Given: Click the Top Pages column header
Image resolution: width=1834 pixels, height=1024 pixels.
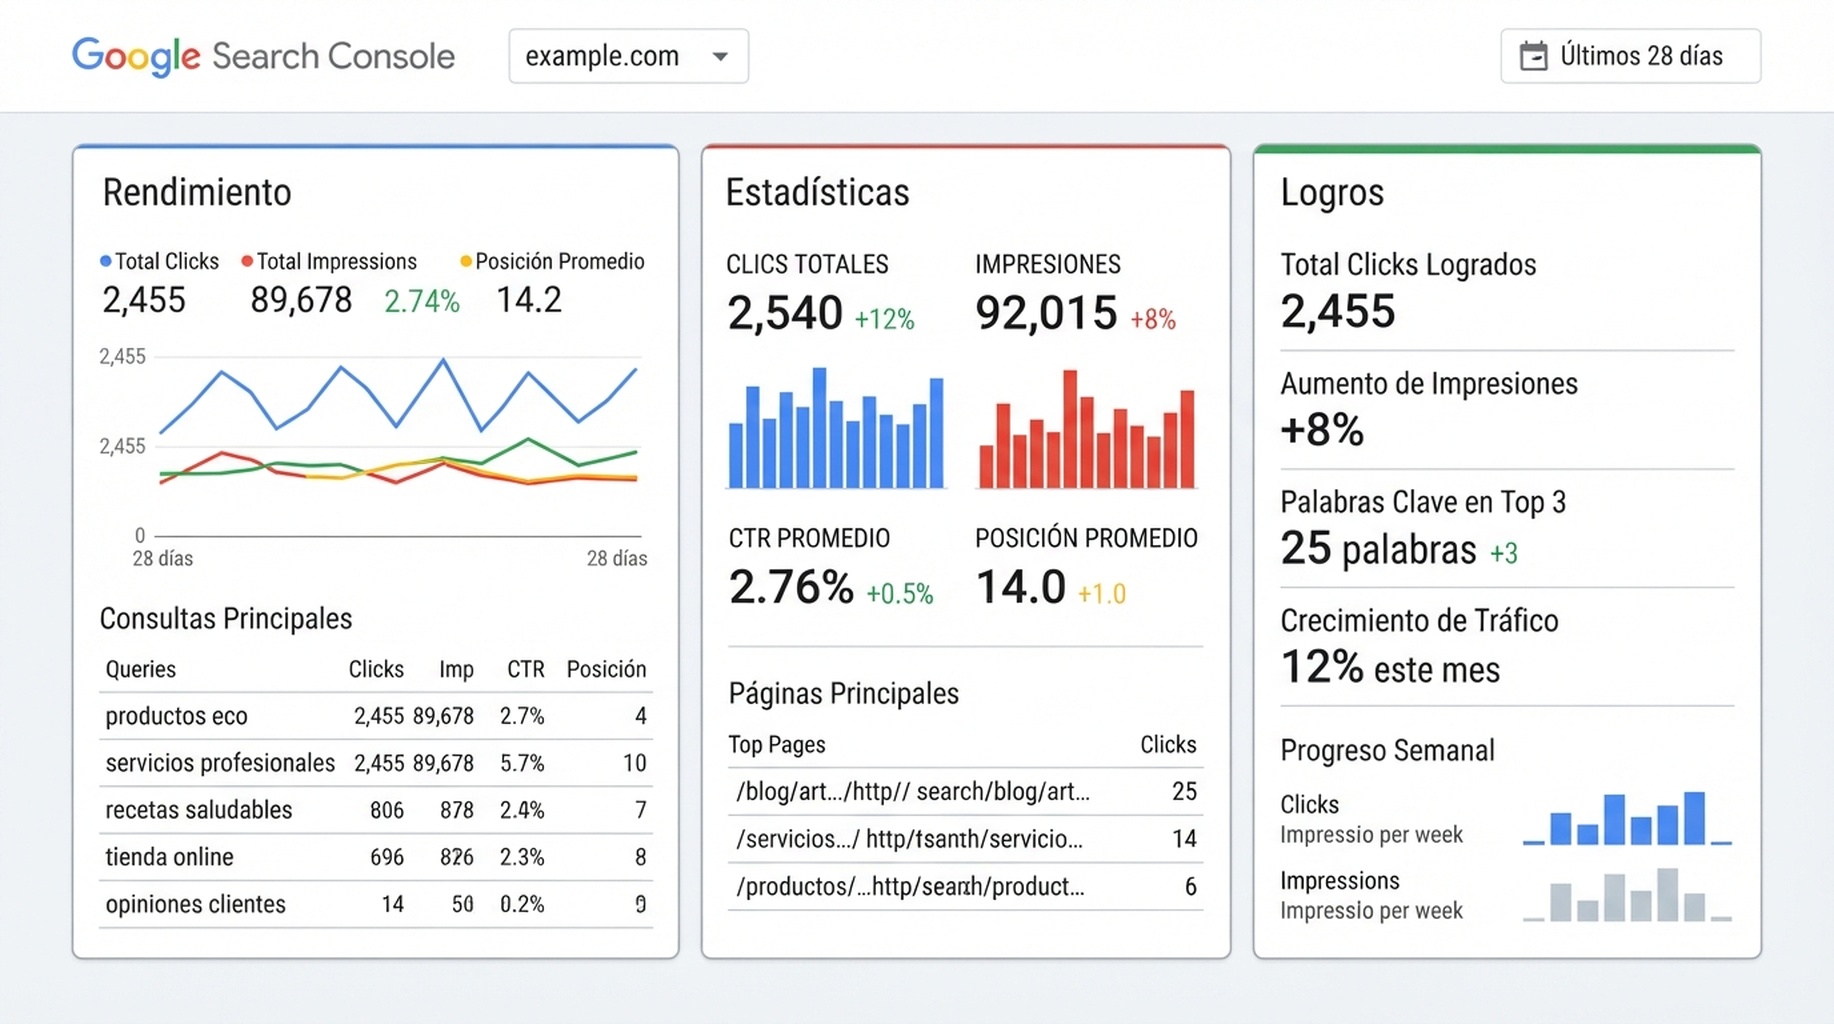Looking at the screenshot, I should (x=777, y=745).
